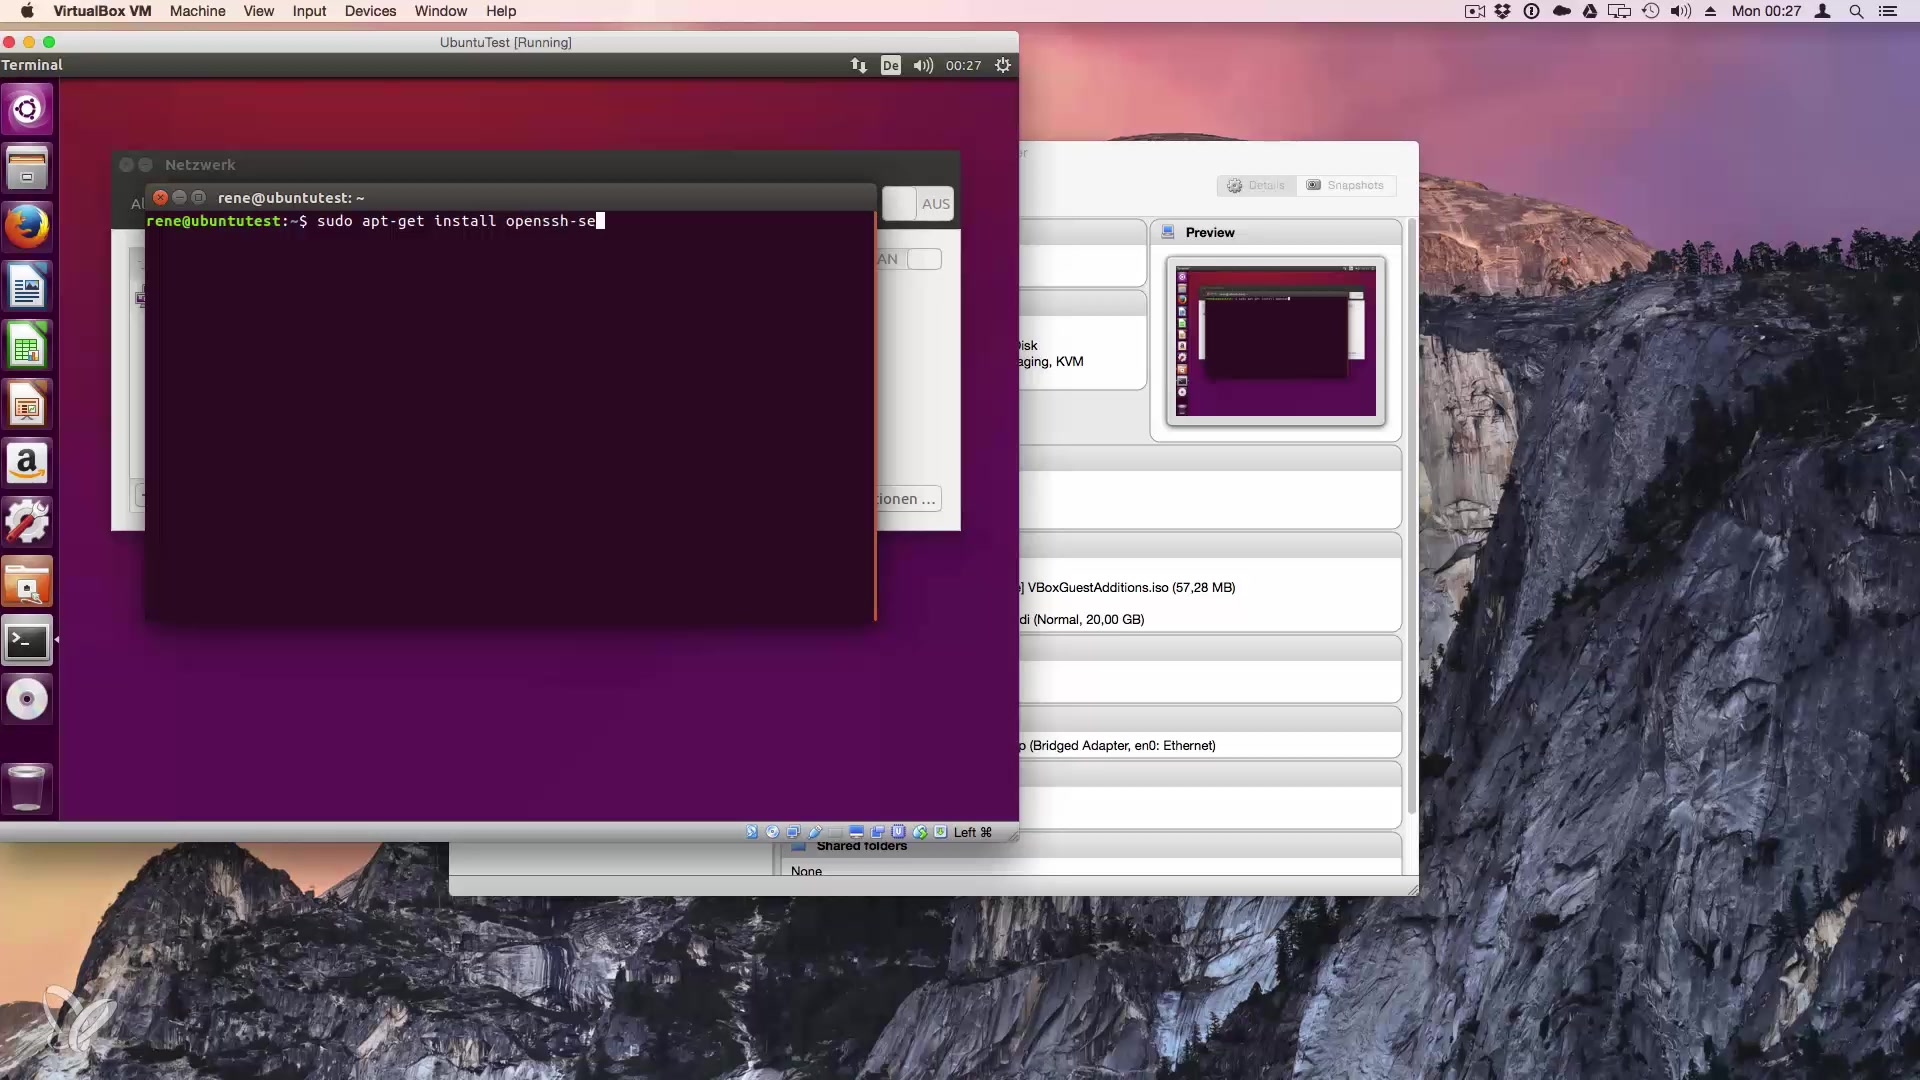The height and width of the screenshot is (1080, 1920).
Task: Open the Ubuntu session gear menu
Action: 1003,65
